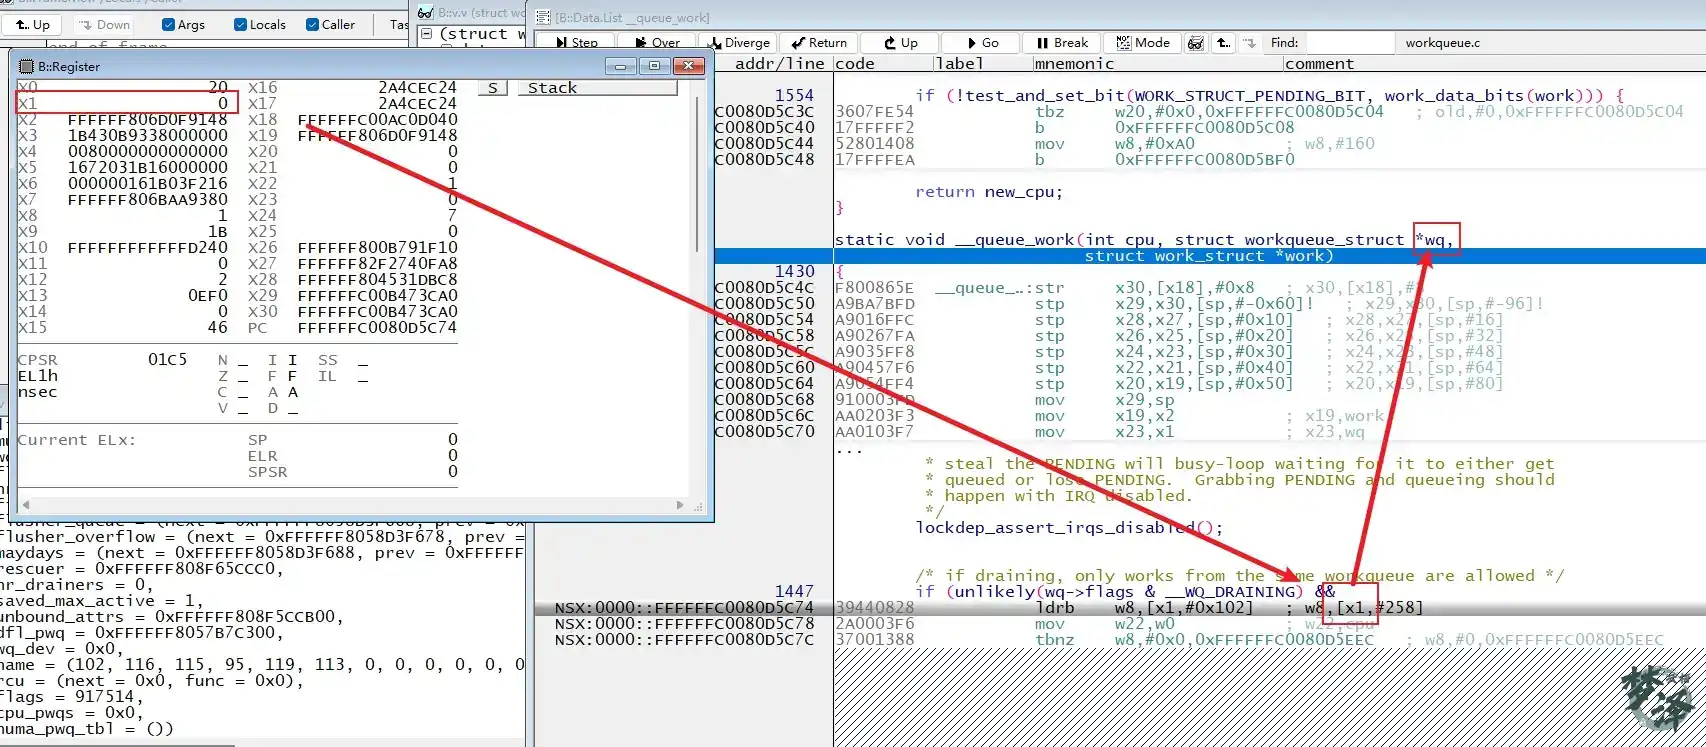
Task: Click the Stack button in Register window
Action: [597, 88]
